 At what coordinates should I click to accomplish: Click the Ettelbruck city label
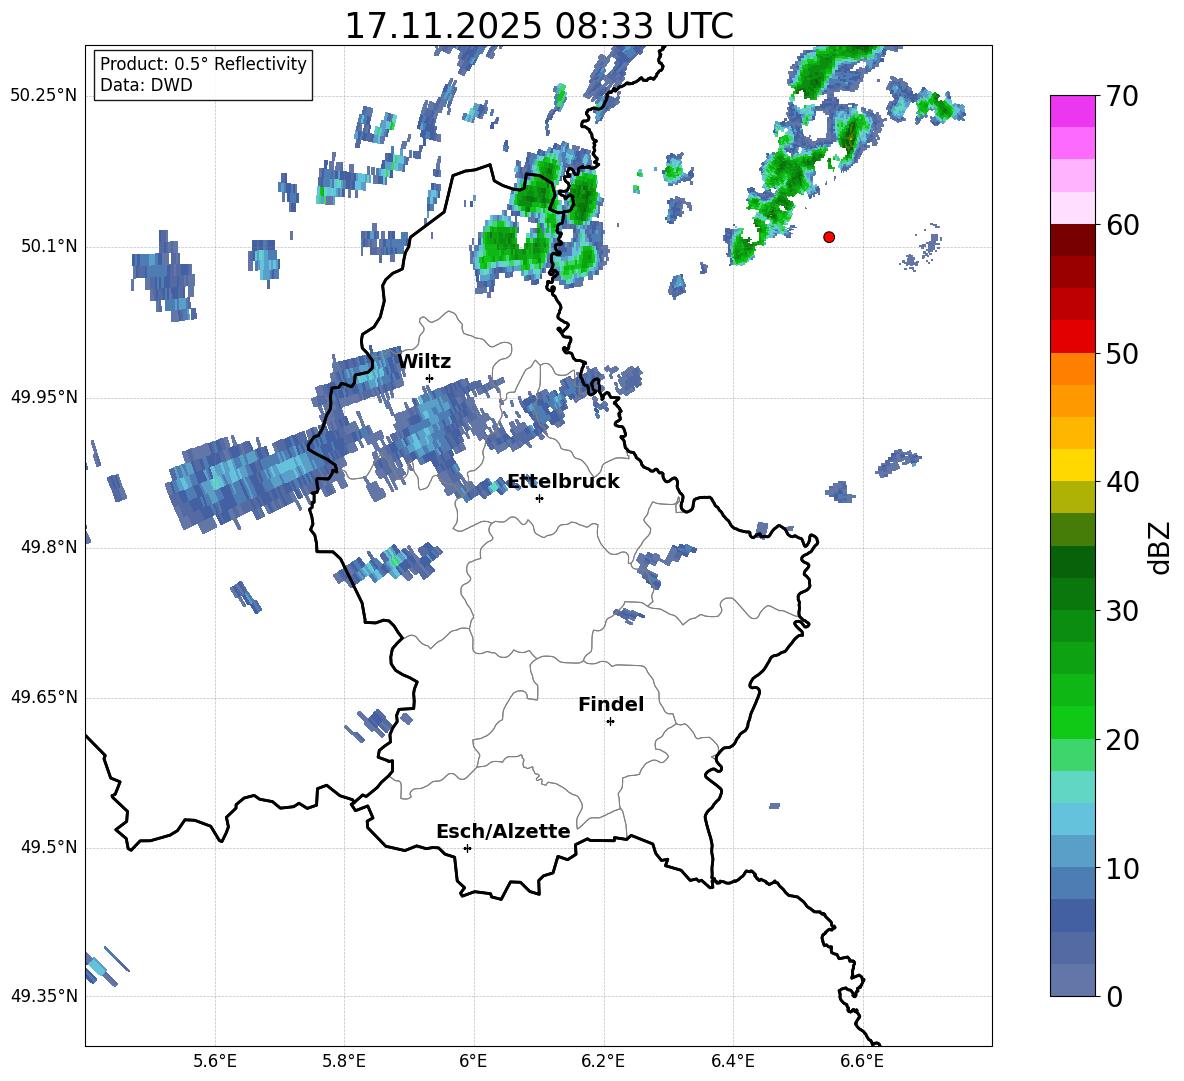pyautogui.click(x=563, y=482)
